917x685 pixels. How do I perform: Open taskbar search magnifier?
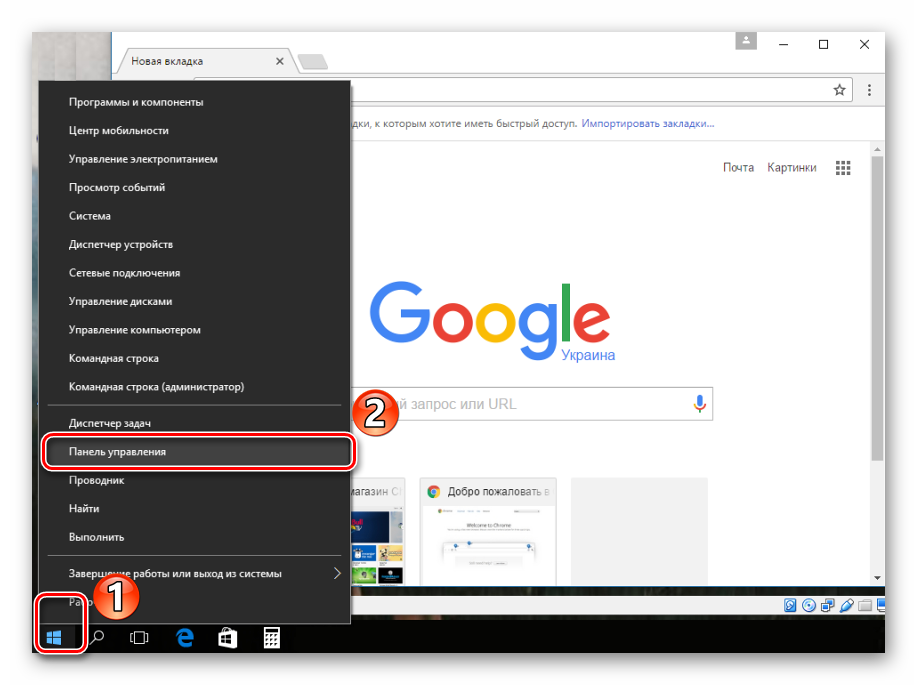point(98,637)
